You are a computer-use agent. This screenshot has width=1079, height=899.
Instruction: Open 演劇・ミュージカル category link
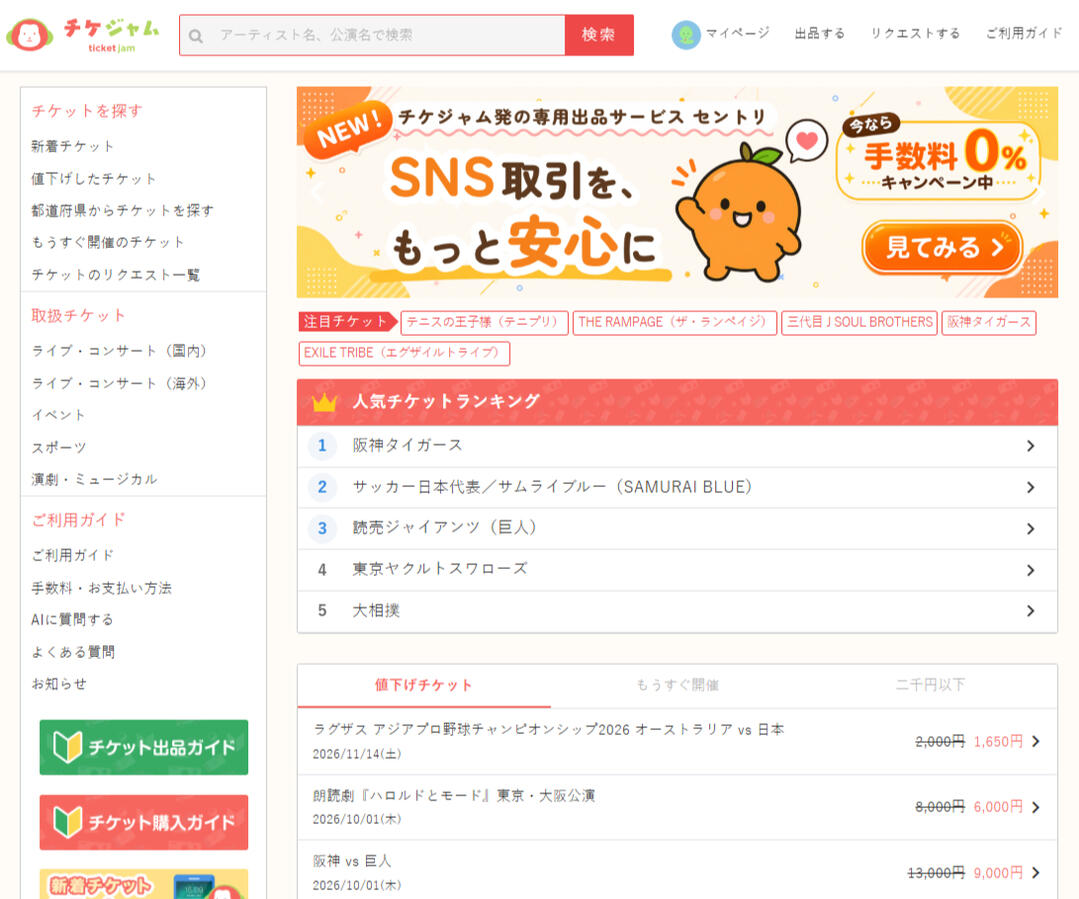94,479
